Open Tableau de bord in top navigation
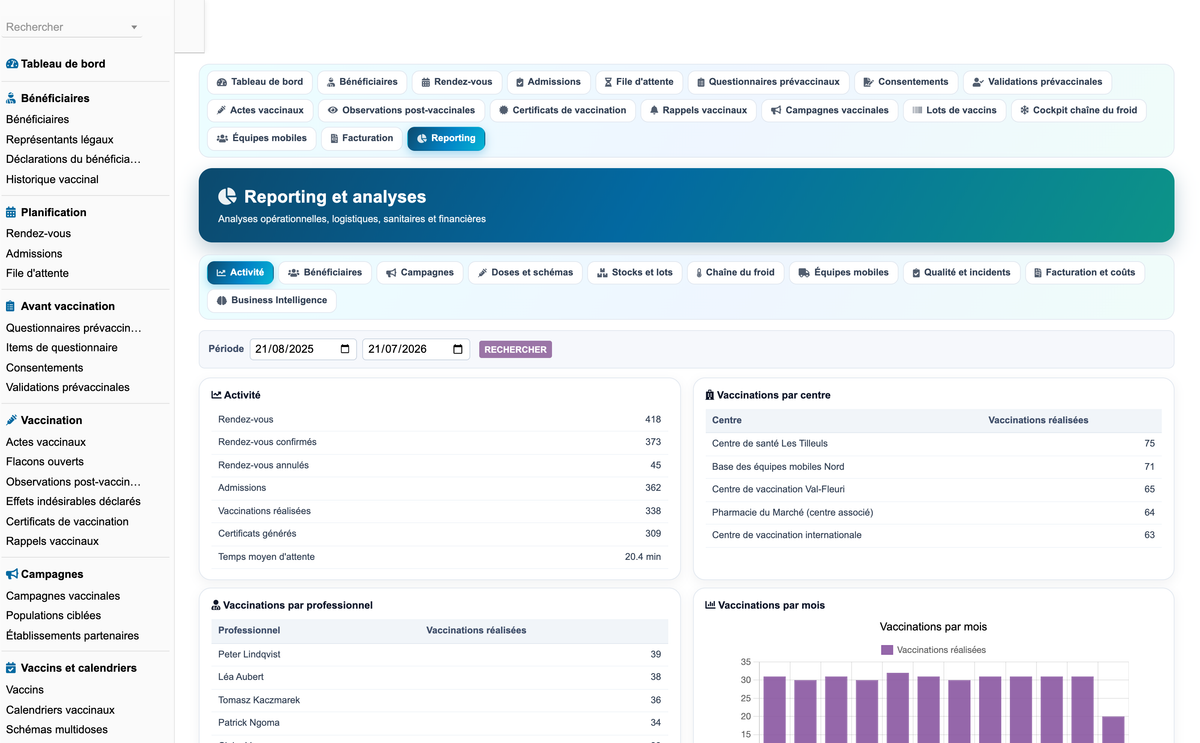Image resolution: width=1200 pixels, height=743 pixels. (260, 82)
